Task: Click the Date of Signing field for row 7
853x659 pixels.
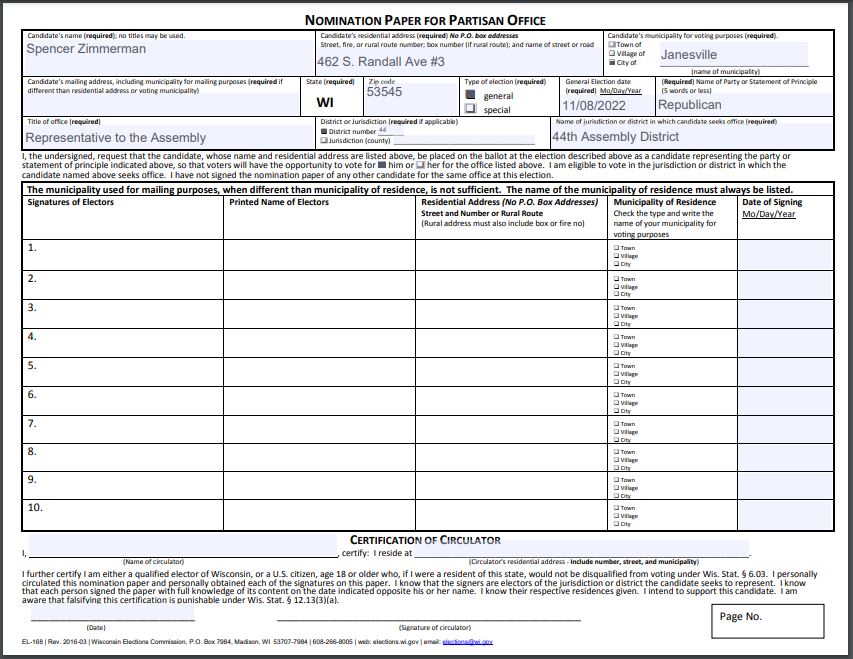Action: coord(785,429)
